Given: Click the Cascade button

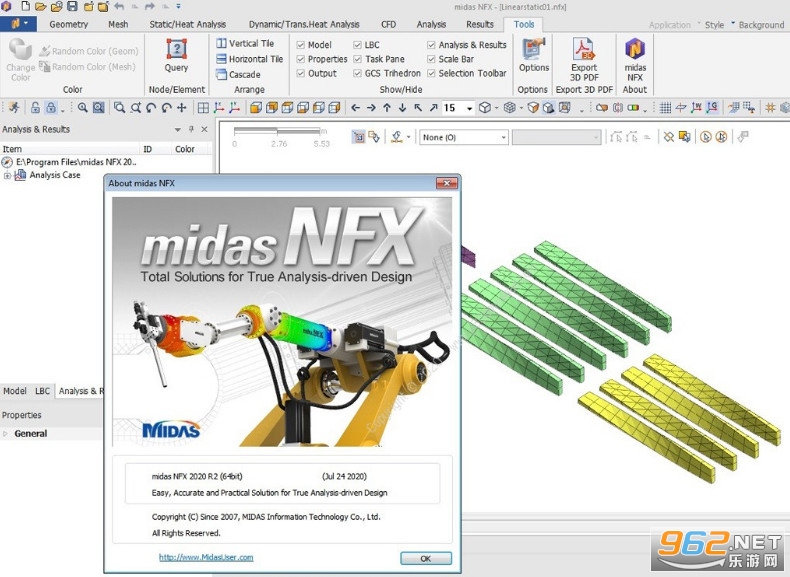Looking at the screenshot, I should click(238, 75).
